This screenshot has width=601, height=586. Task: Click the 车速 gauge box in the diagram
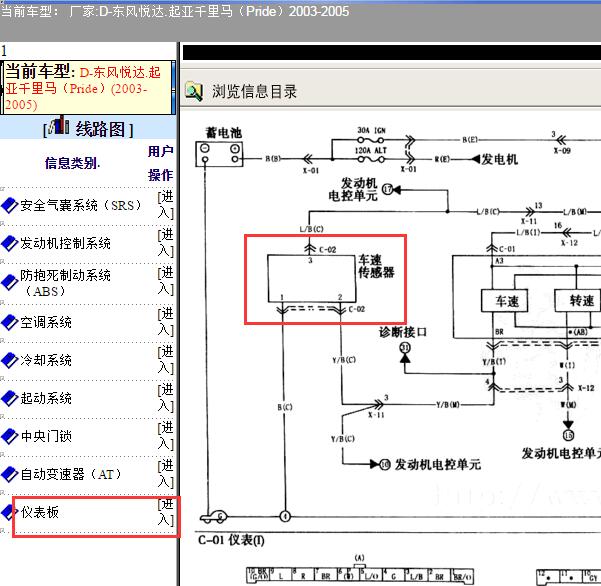[504, 301]
